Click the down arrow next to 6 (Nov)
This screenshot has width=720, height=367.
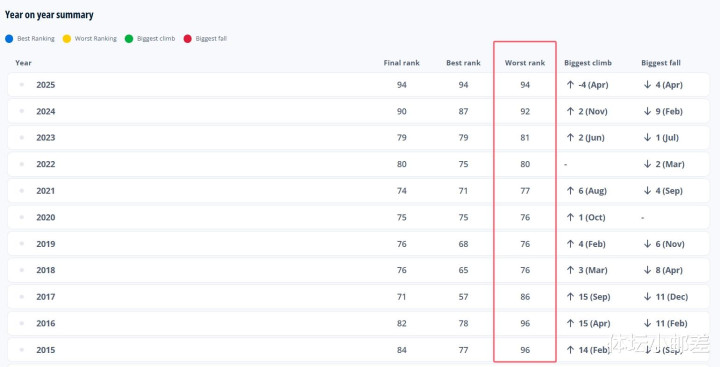click(647, 244)
